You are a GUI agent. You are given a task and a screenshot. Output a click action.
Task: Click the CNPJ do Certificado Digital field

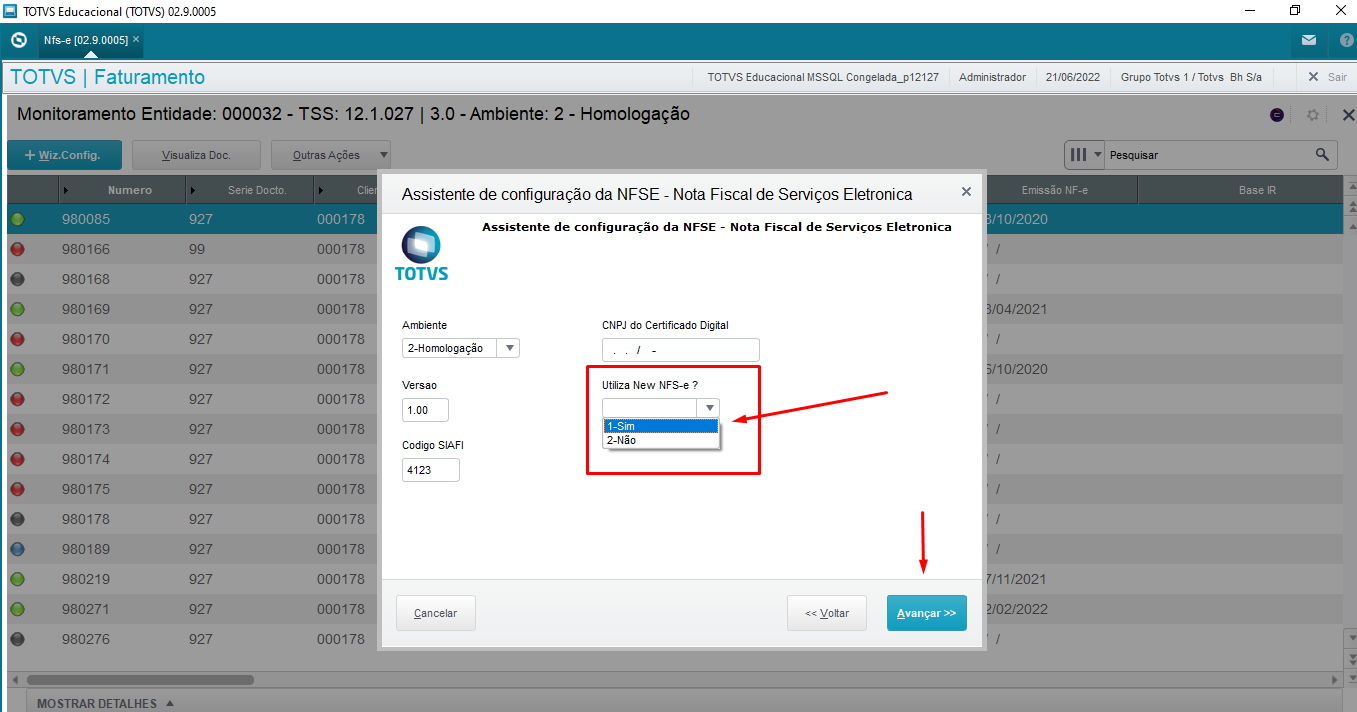pos(681,350)
